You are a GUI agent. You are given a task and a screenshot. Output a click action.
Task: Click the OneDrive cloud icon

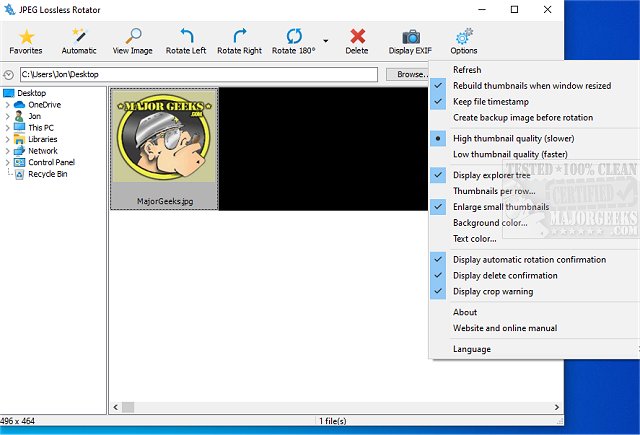20,104
